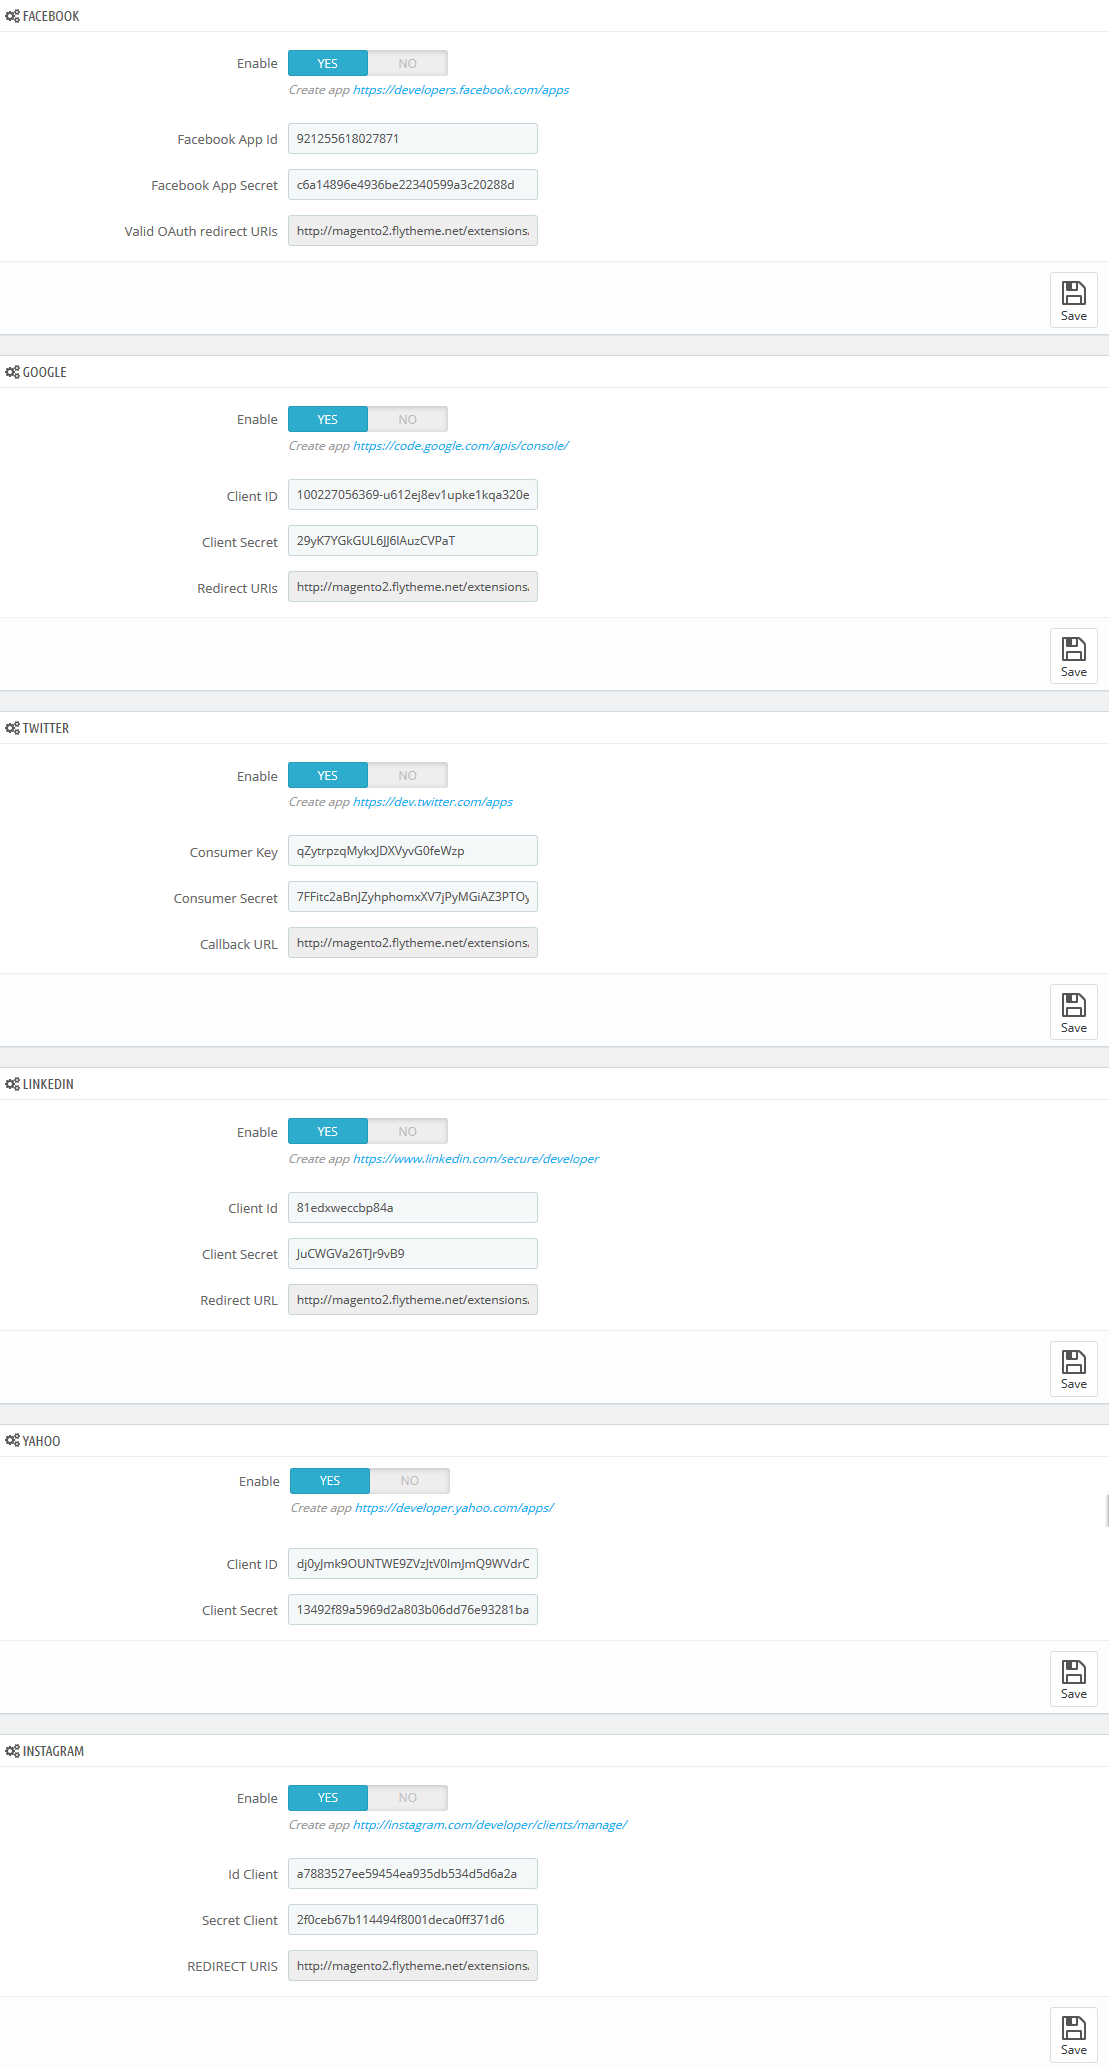
Task: Edit the LinkedIn Client Id field
Action: (413, 1208)
